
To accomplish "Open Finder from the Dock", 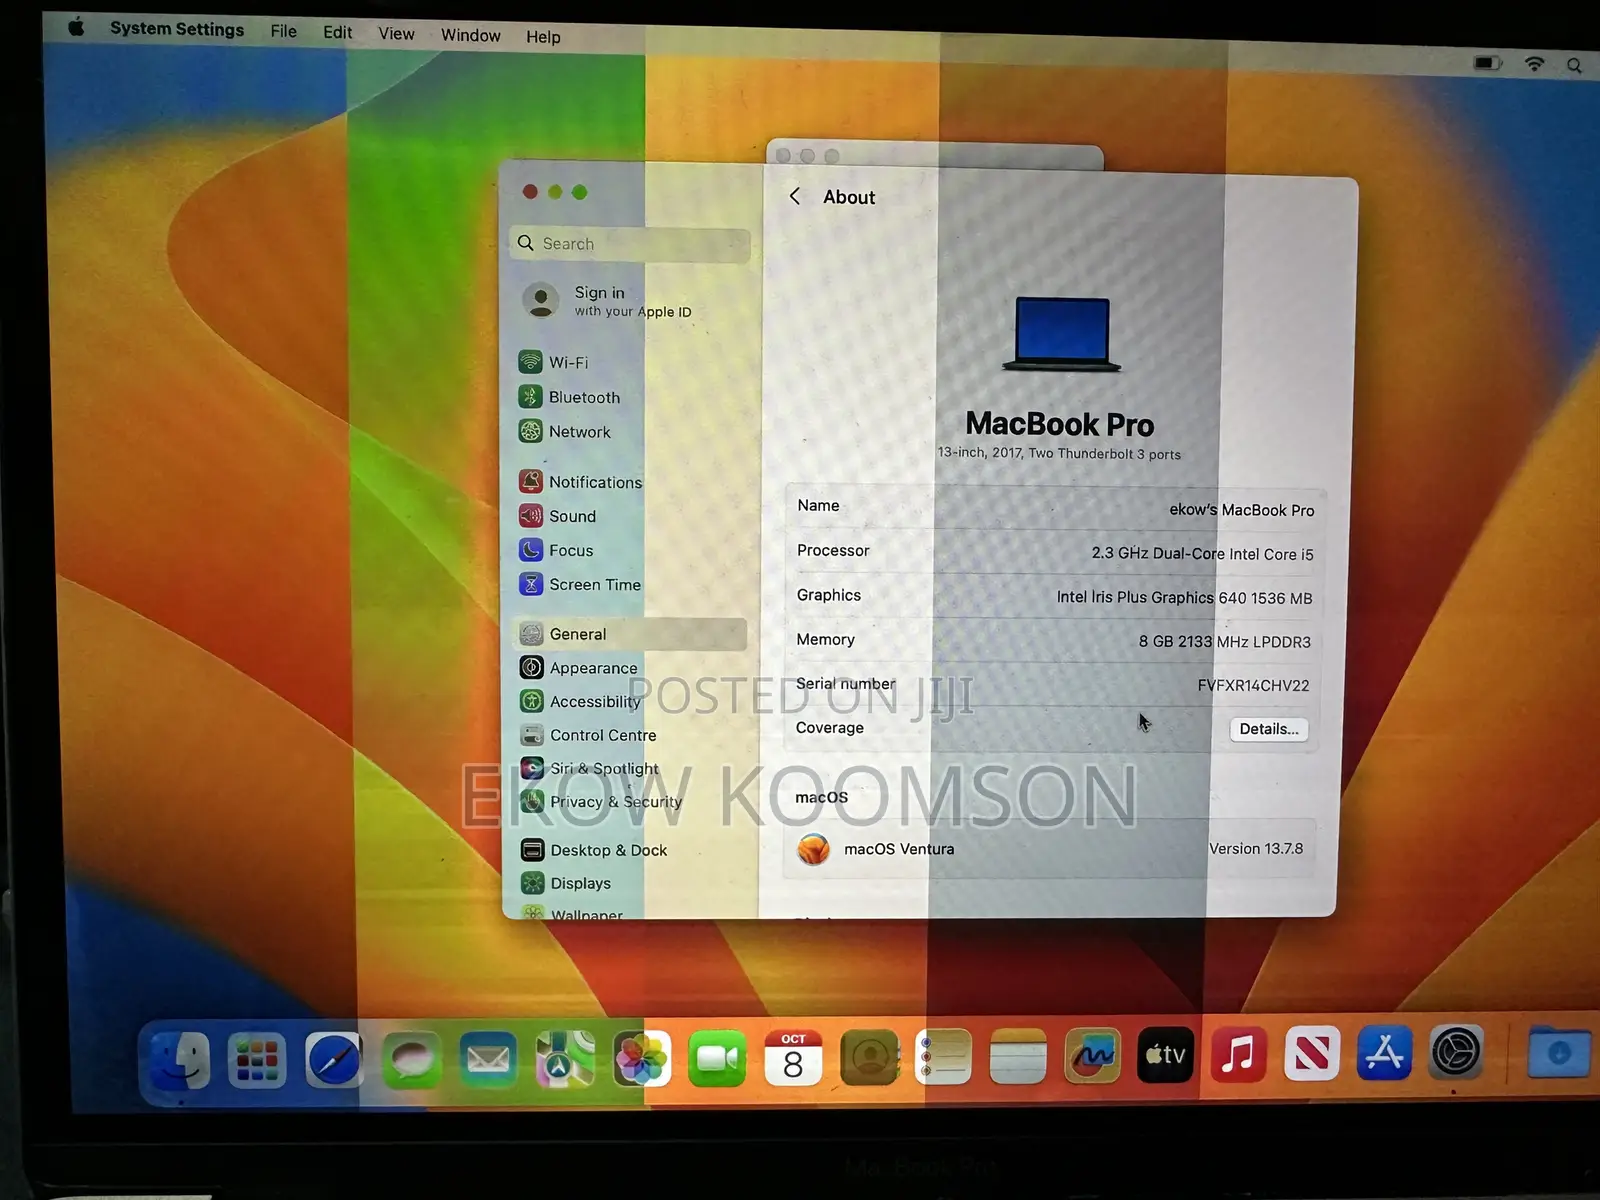I will tap(180, 1060).
